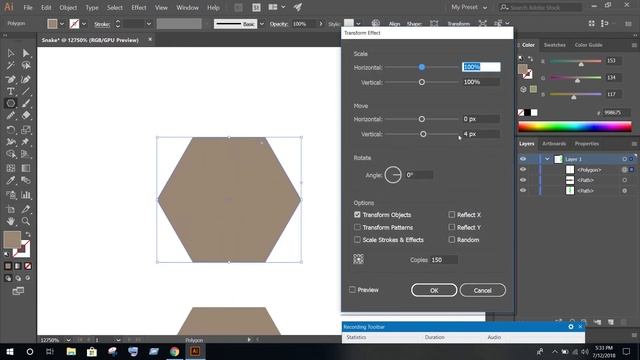Select the Hand tool

coord(11,221)
